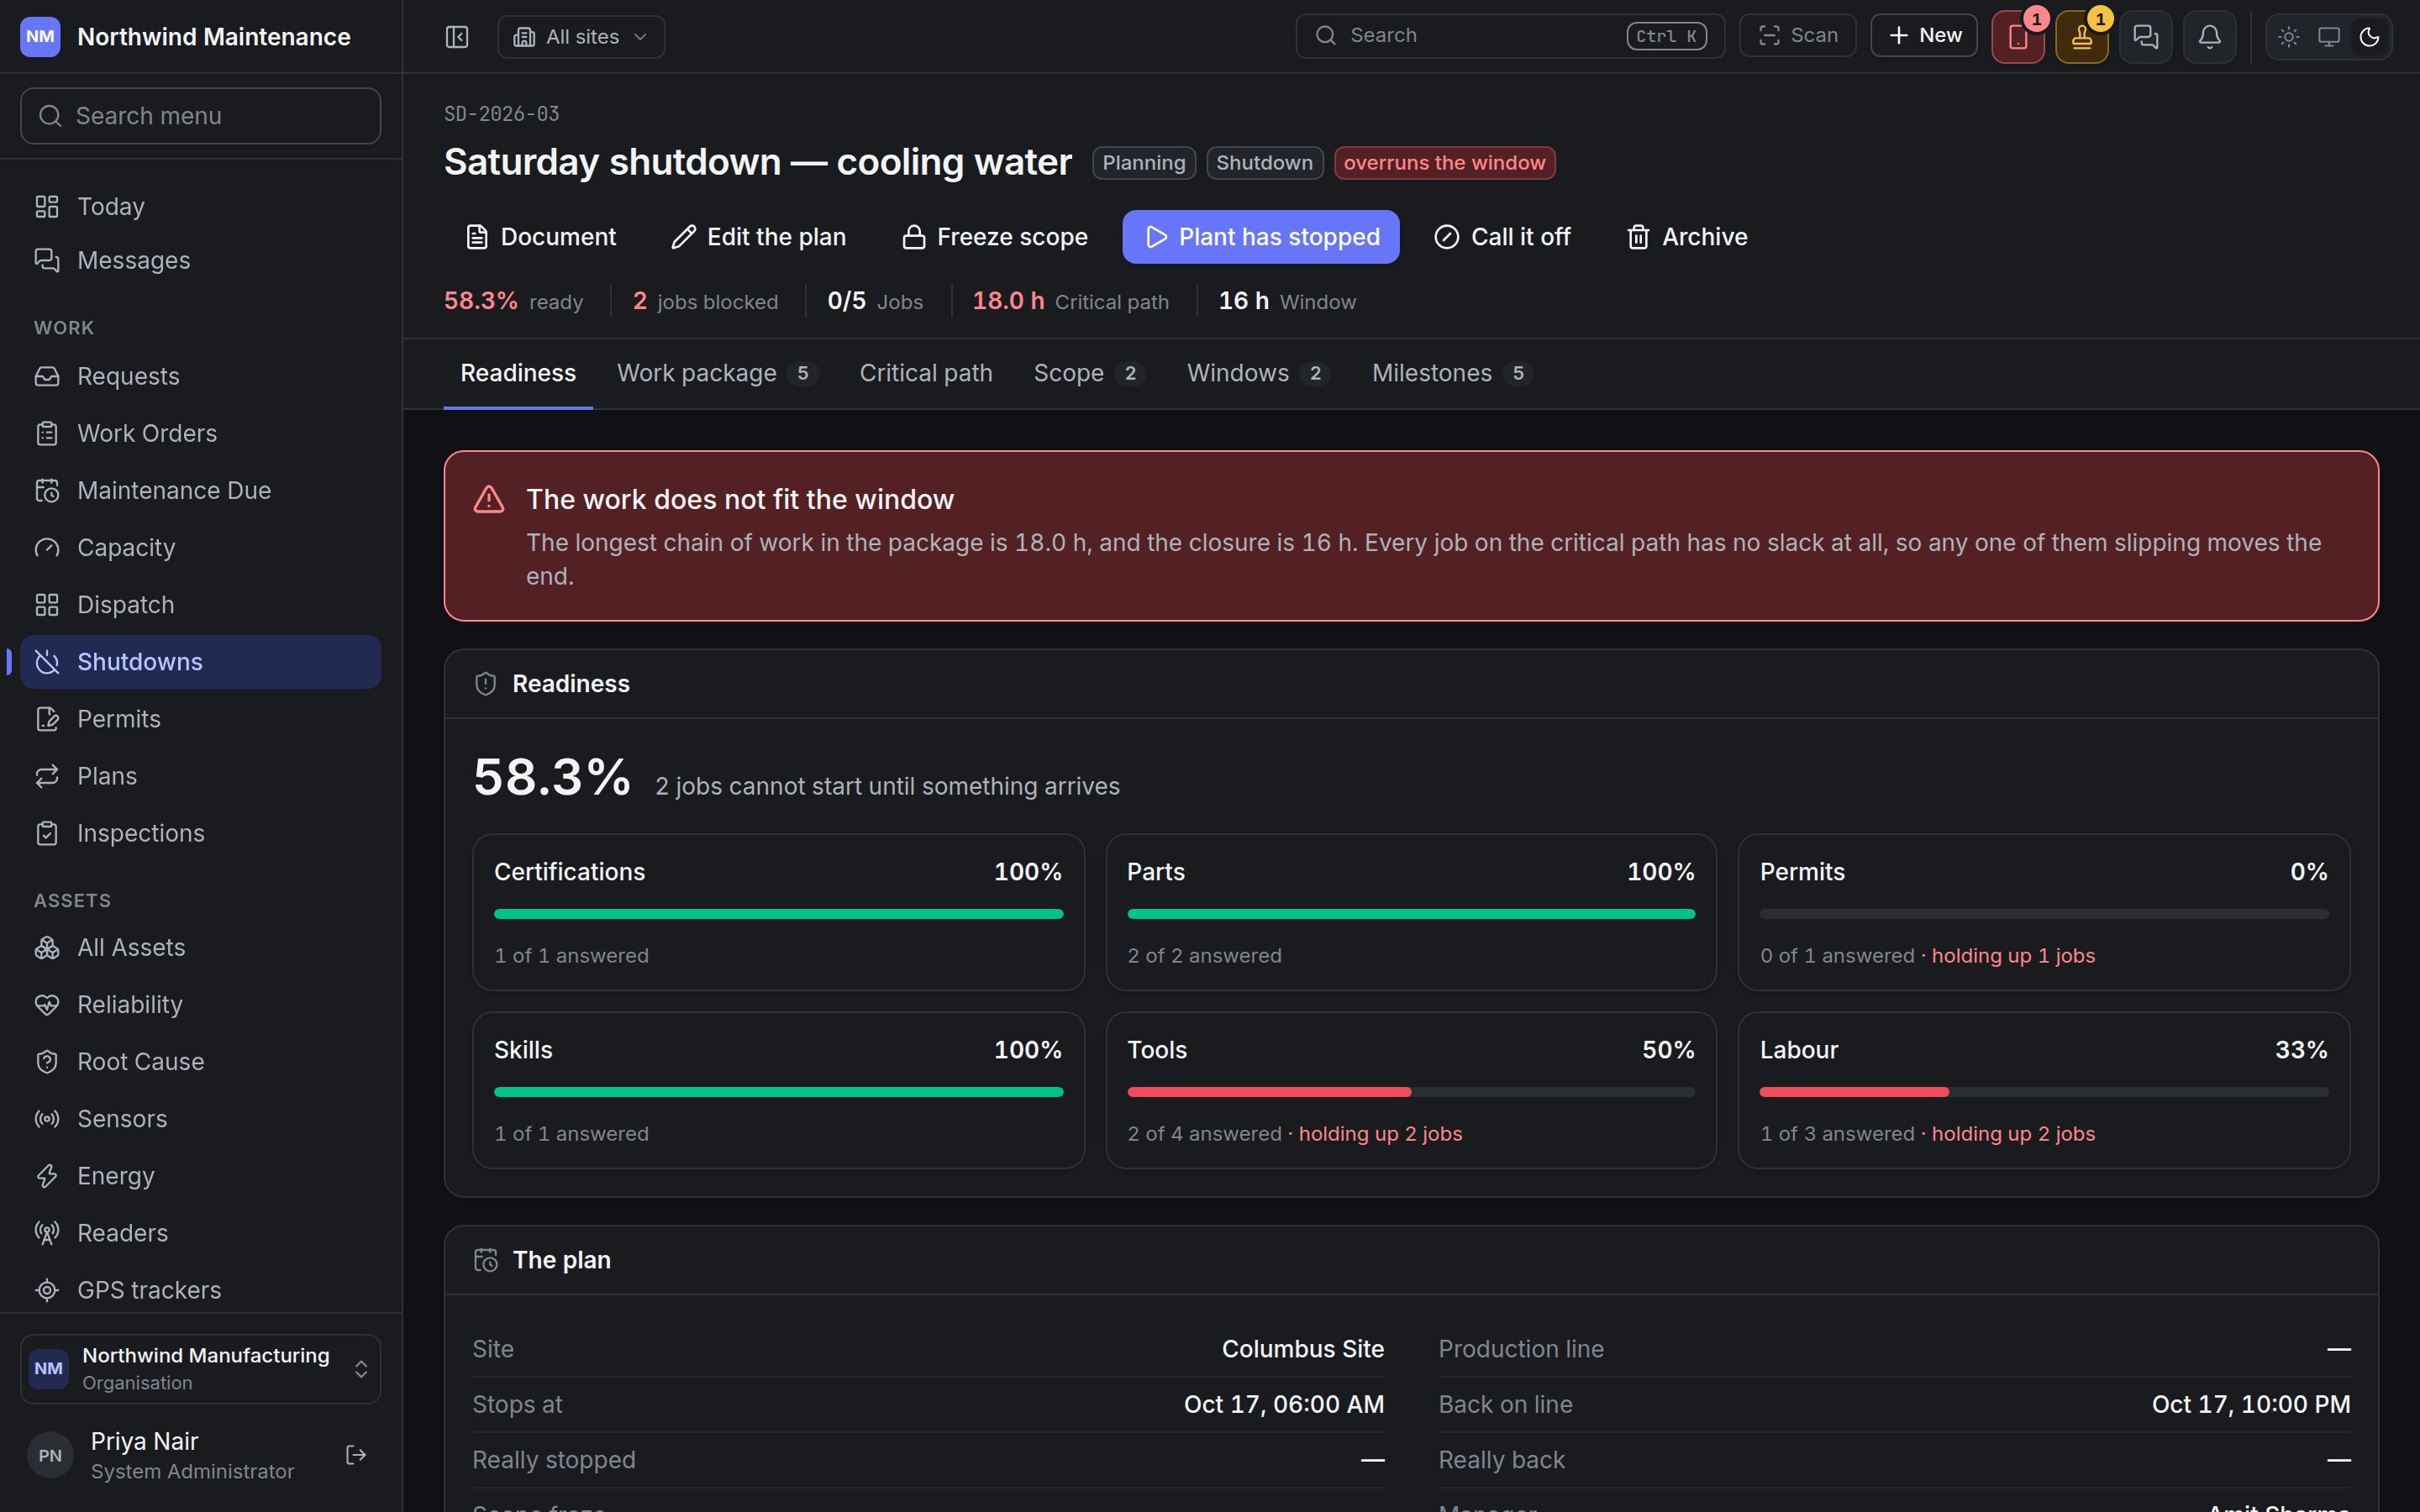Open the New create menu
This screenshot has height=1512, width=2420.
coord(1923,36)
